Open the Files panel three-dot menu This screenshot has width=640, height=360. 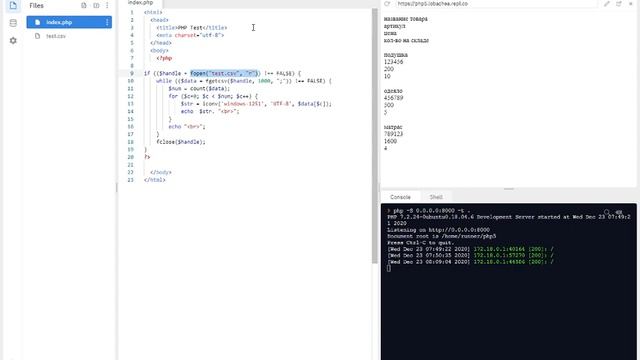tap(107, 5)
